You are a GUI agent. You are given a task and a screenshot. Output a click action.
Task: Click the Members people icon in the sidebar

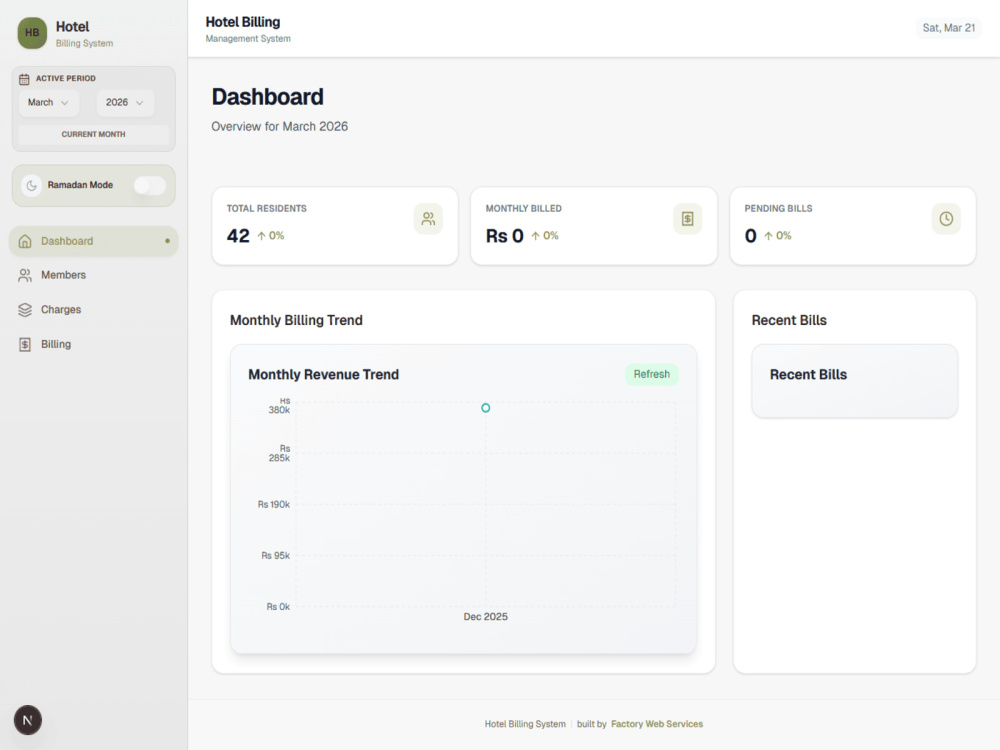pos(25,276)
